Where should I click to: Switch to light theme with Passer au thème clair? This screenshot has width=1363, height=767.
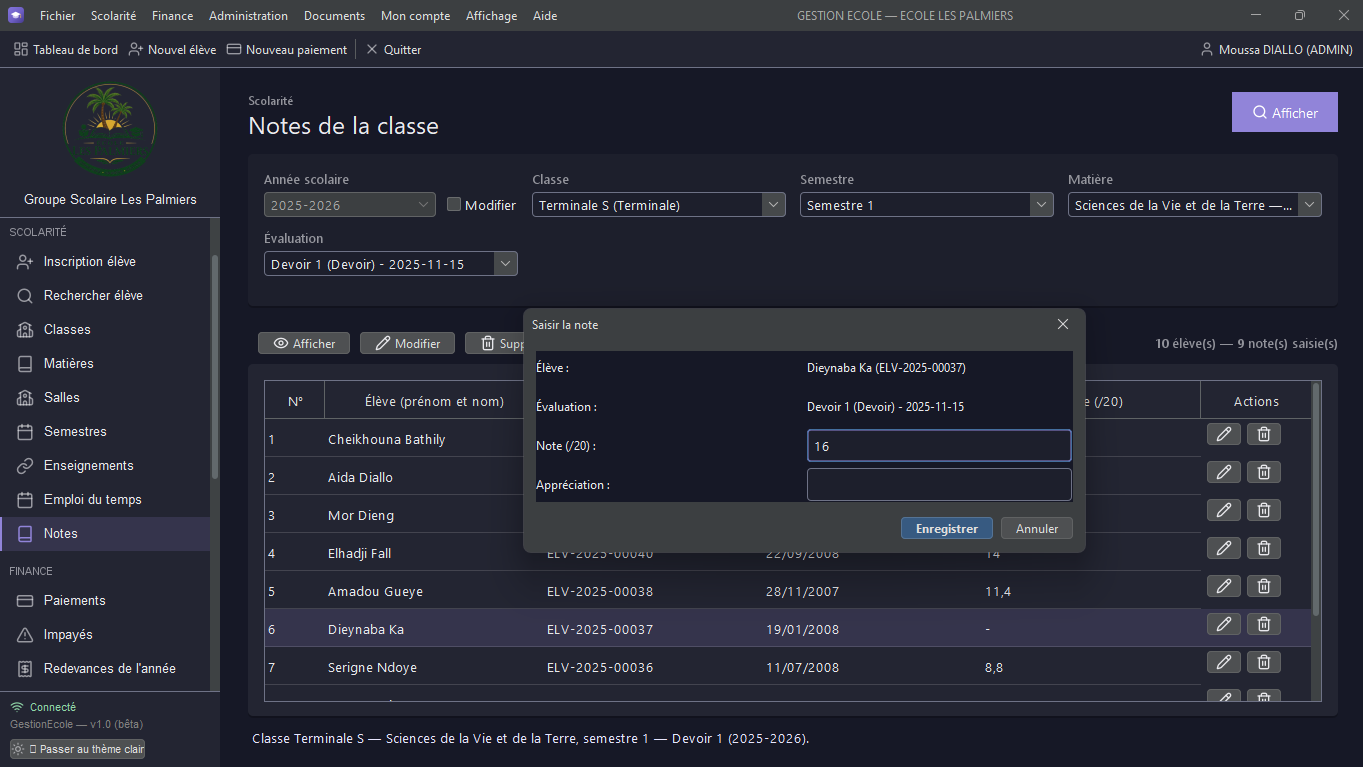pyautogui.click(x=77, y=749)
